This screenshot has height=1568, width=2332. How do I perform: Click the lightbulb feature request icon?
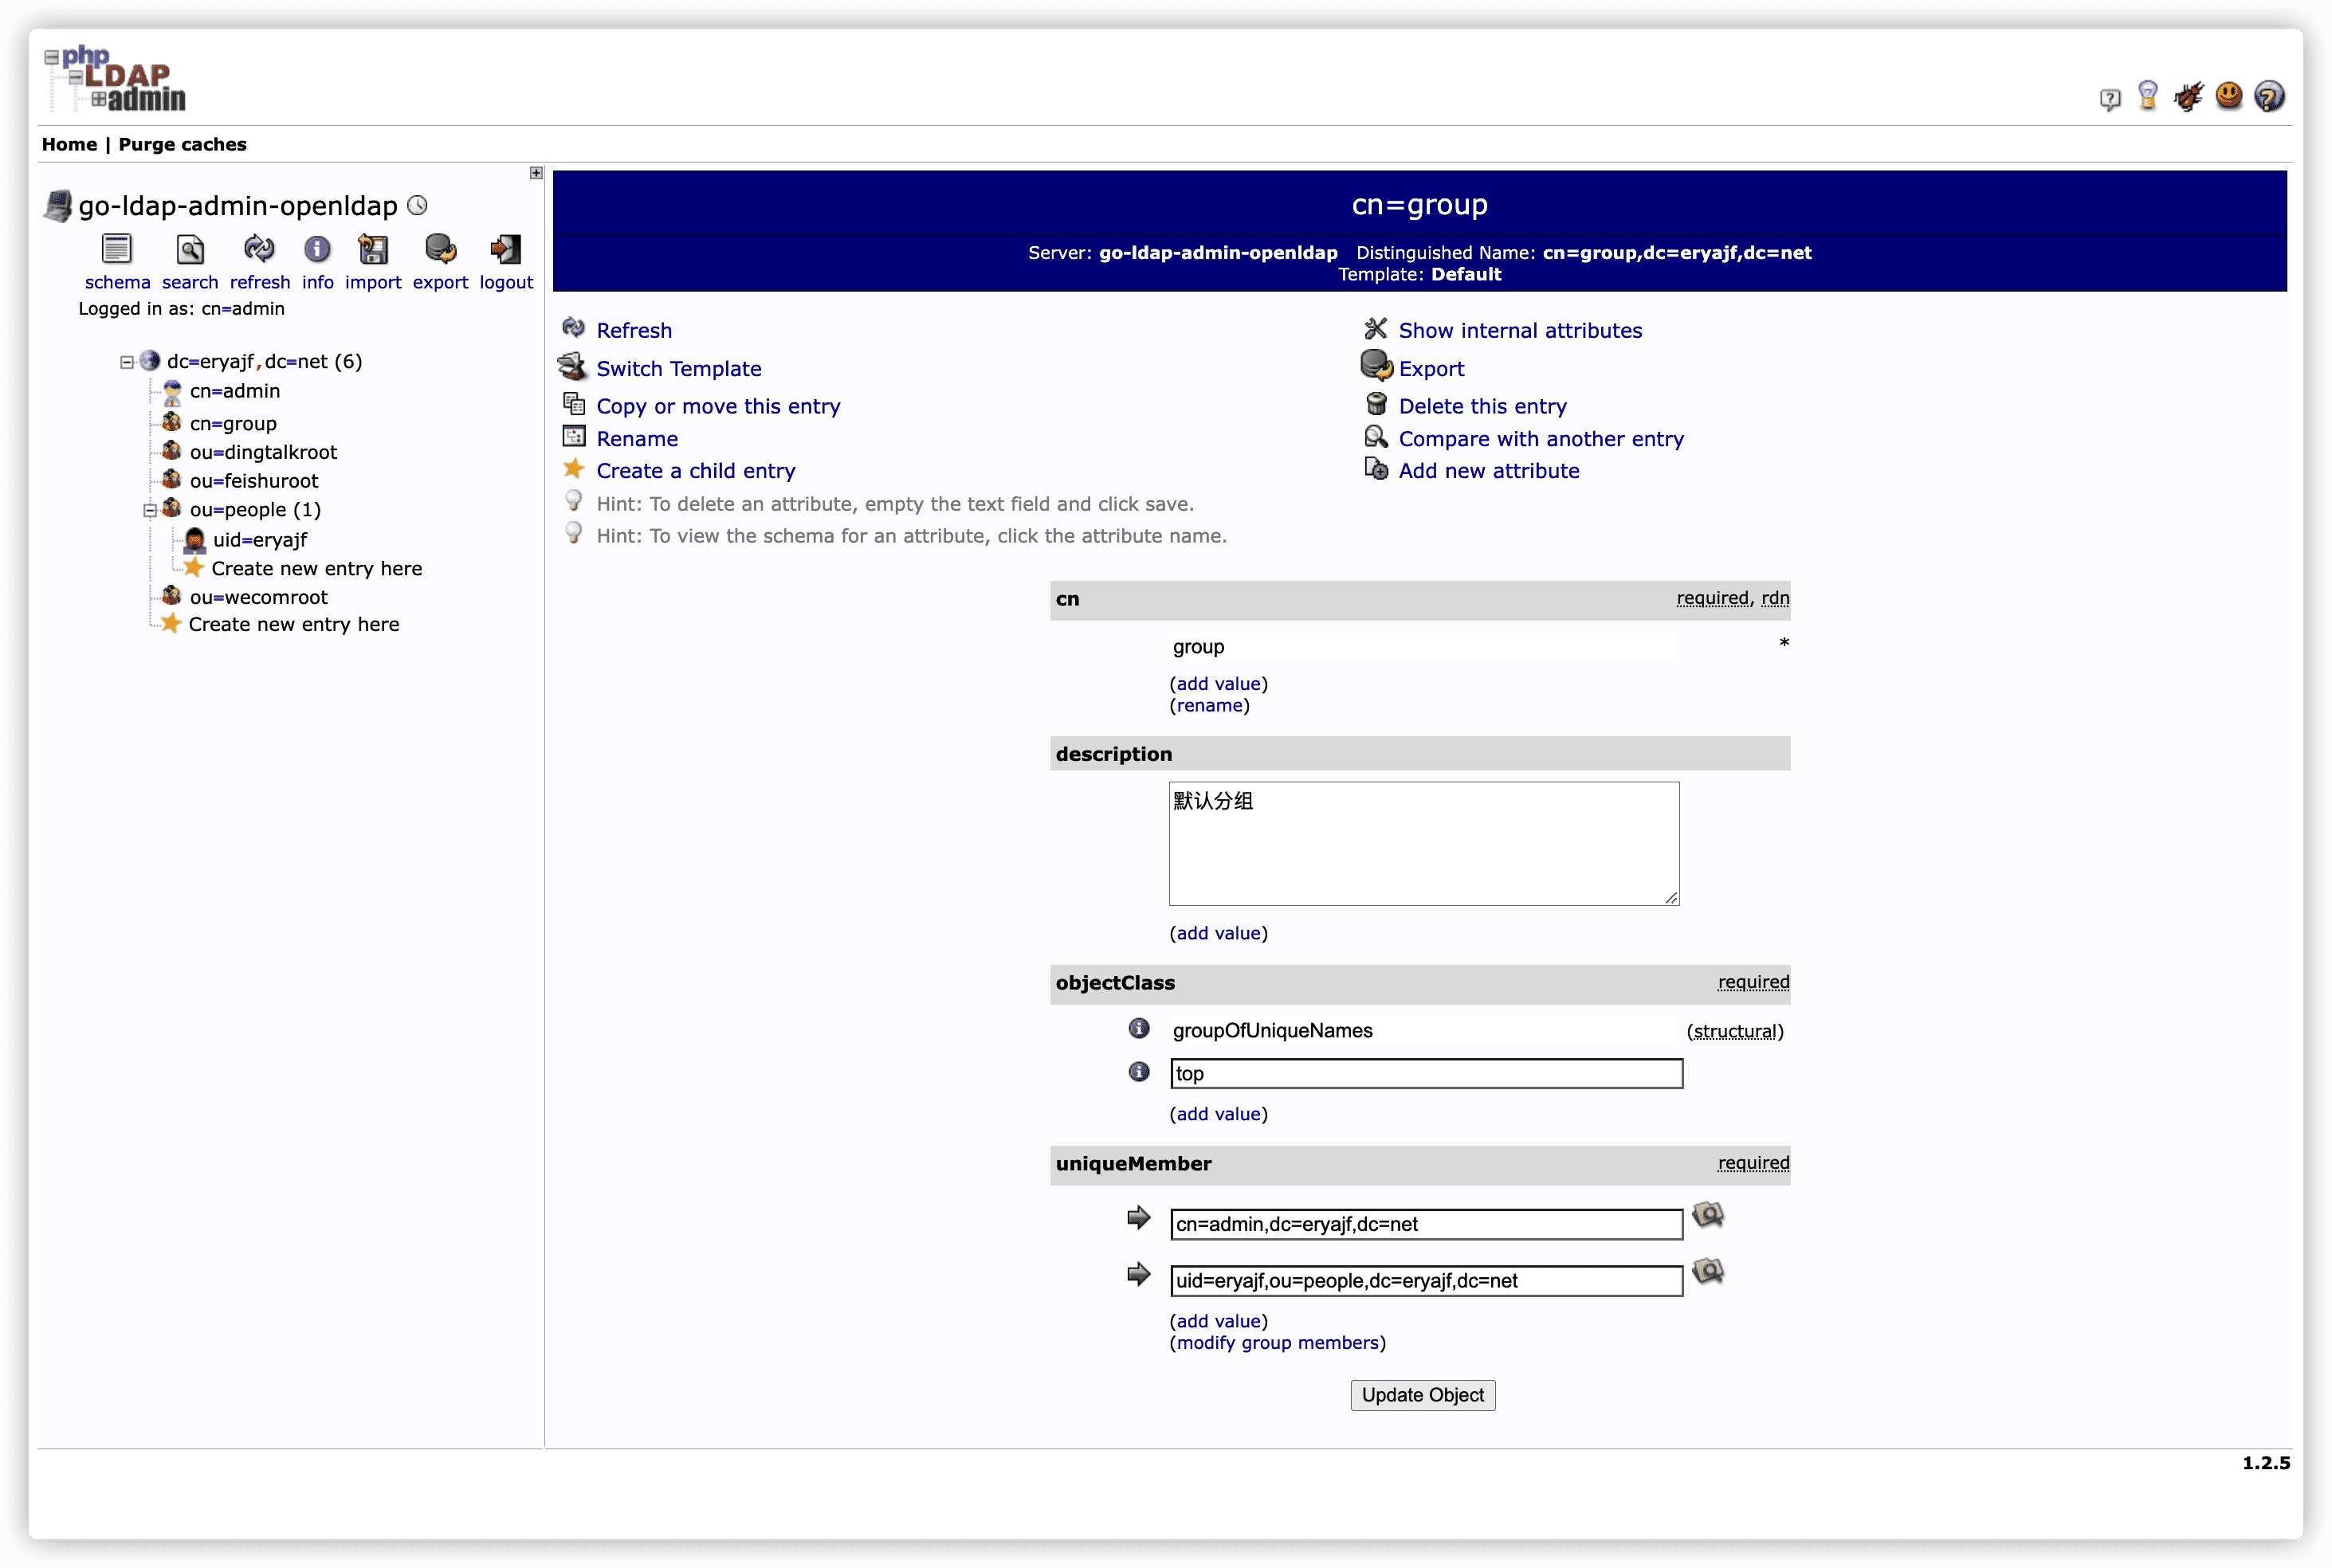2147,97
